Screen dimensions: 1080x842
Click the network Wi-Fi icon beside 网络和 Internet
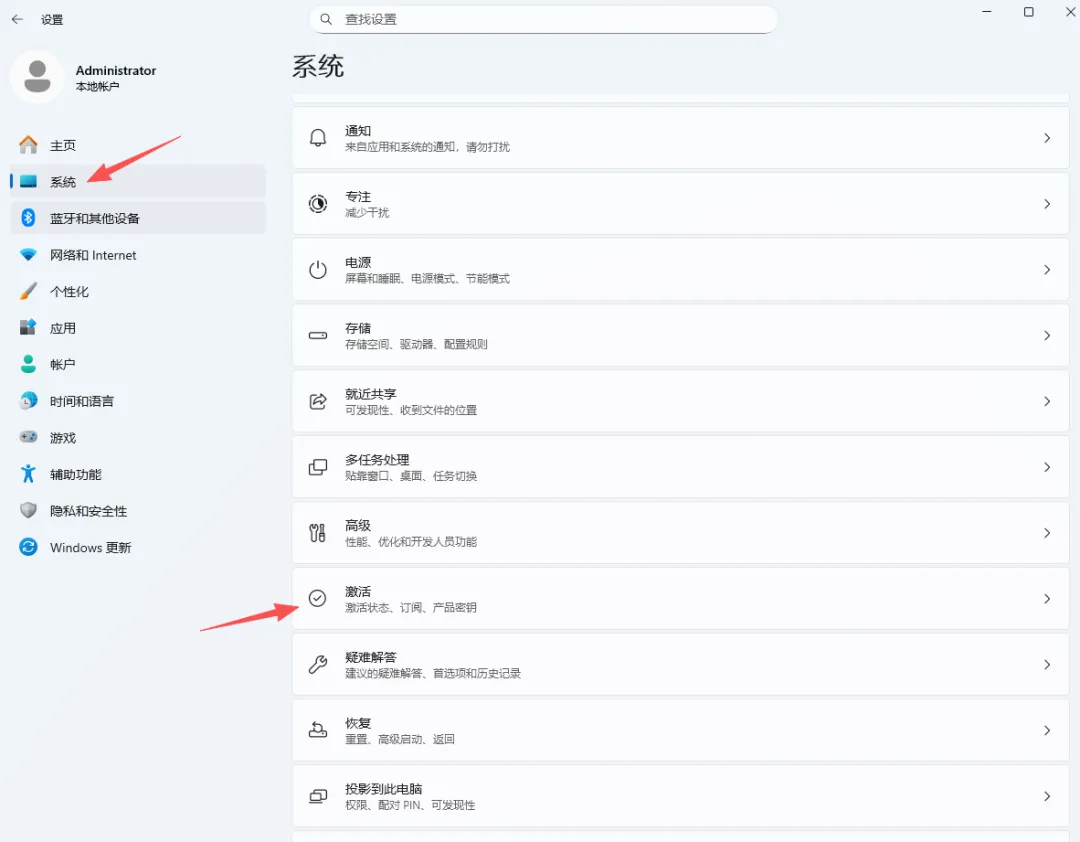pos(28,254)
